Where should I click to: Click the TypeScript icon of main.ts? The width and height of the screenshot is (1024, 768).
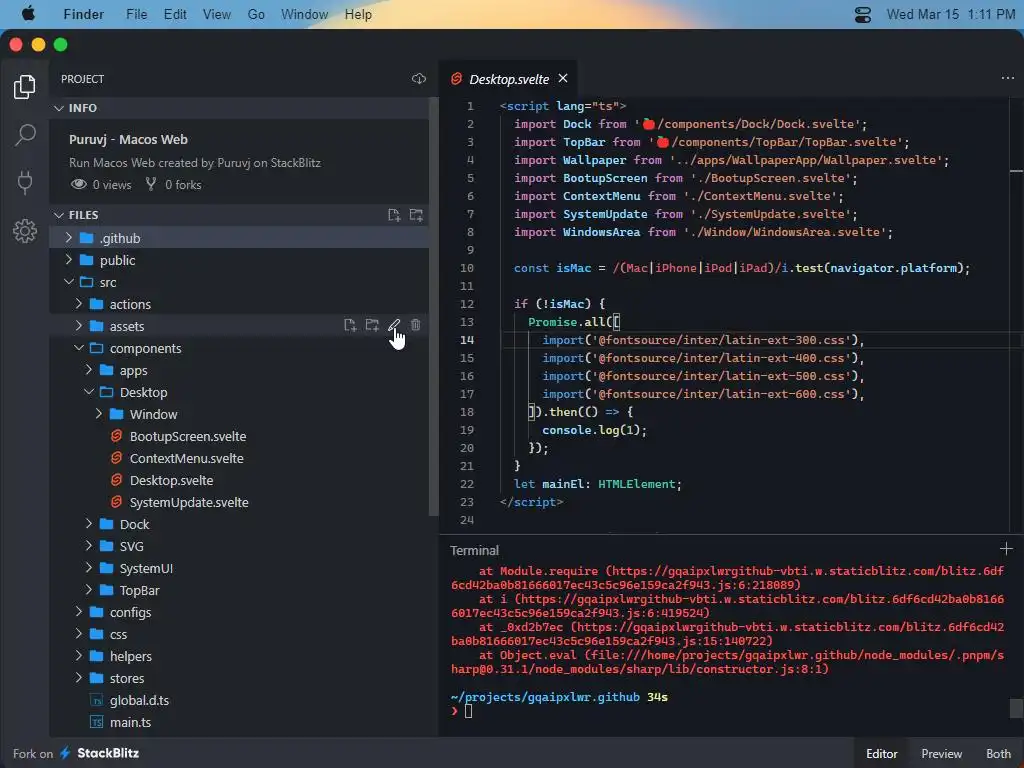97,722
